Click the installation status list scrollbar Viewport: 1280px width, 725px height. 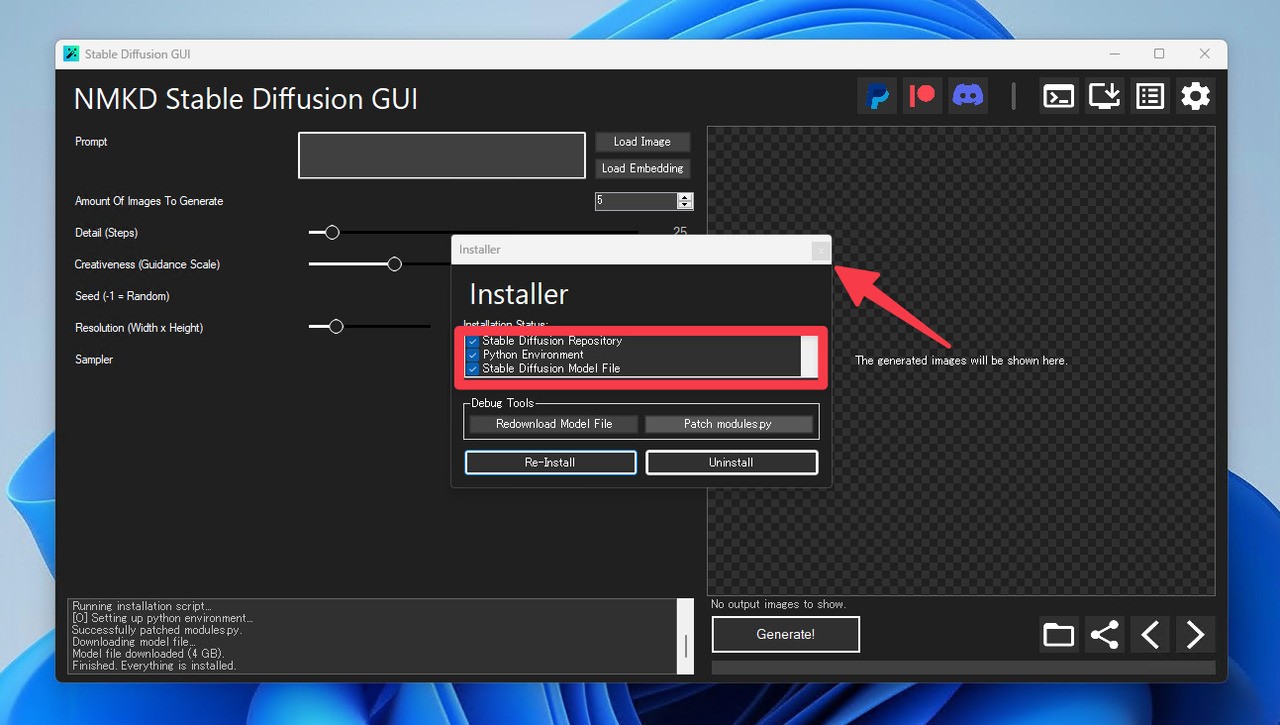click(809, 355)
